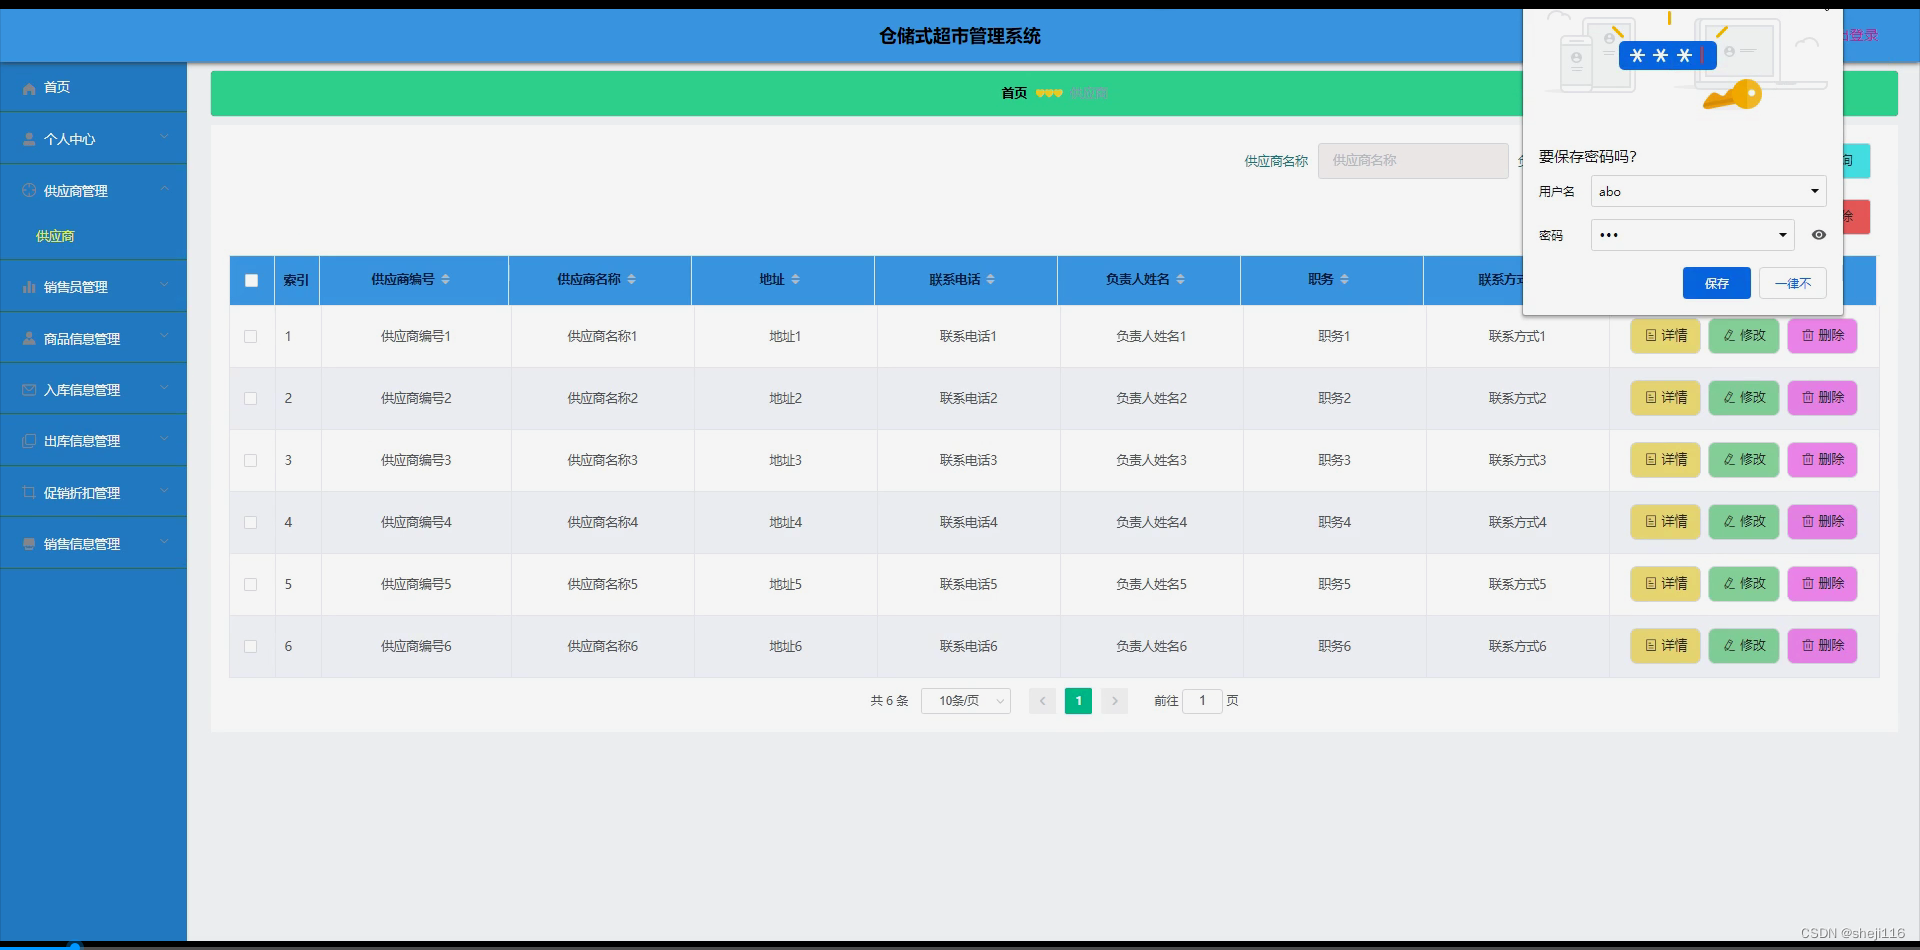Viewport: 1920px width, 950px height.
Task: Expand the 个人中心 menu chevron
Action: coord(164,138)
